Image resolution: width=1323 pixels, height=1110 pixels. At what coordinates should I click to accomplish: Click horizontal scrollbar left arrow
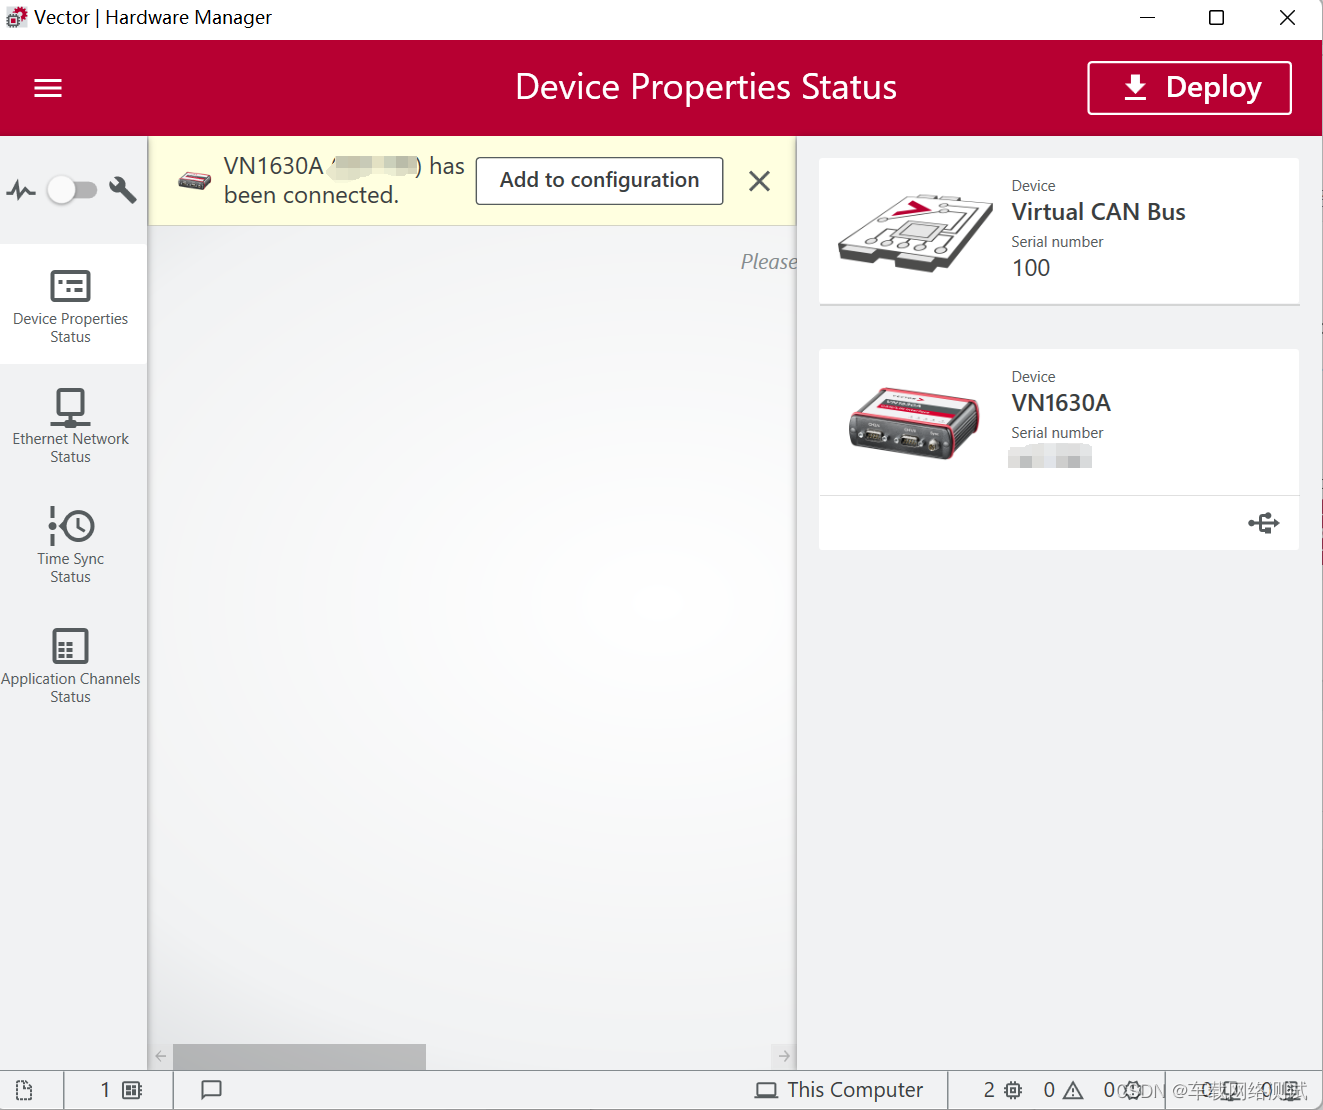[x=161, y=1056]
